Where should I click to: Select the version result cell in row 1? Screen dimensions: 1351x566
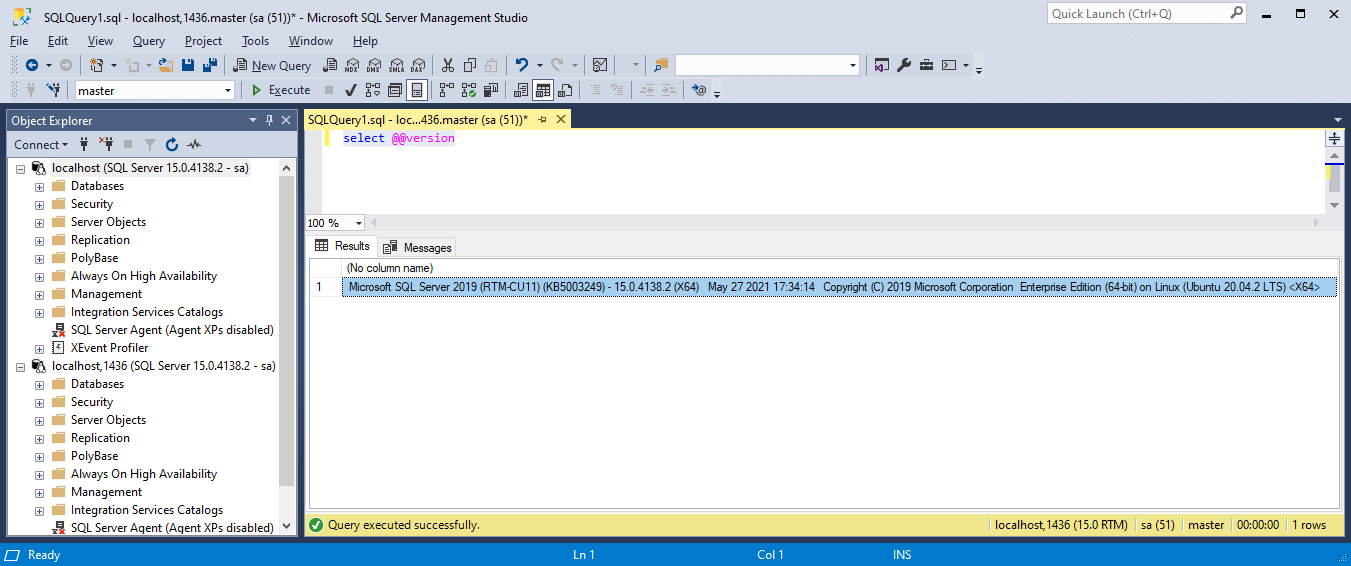tap(838, 287)
